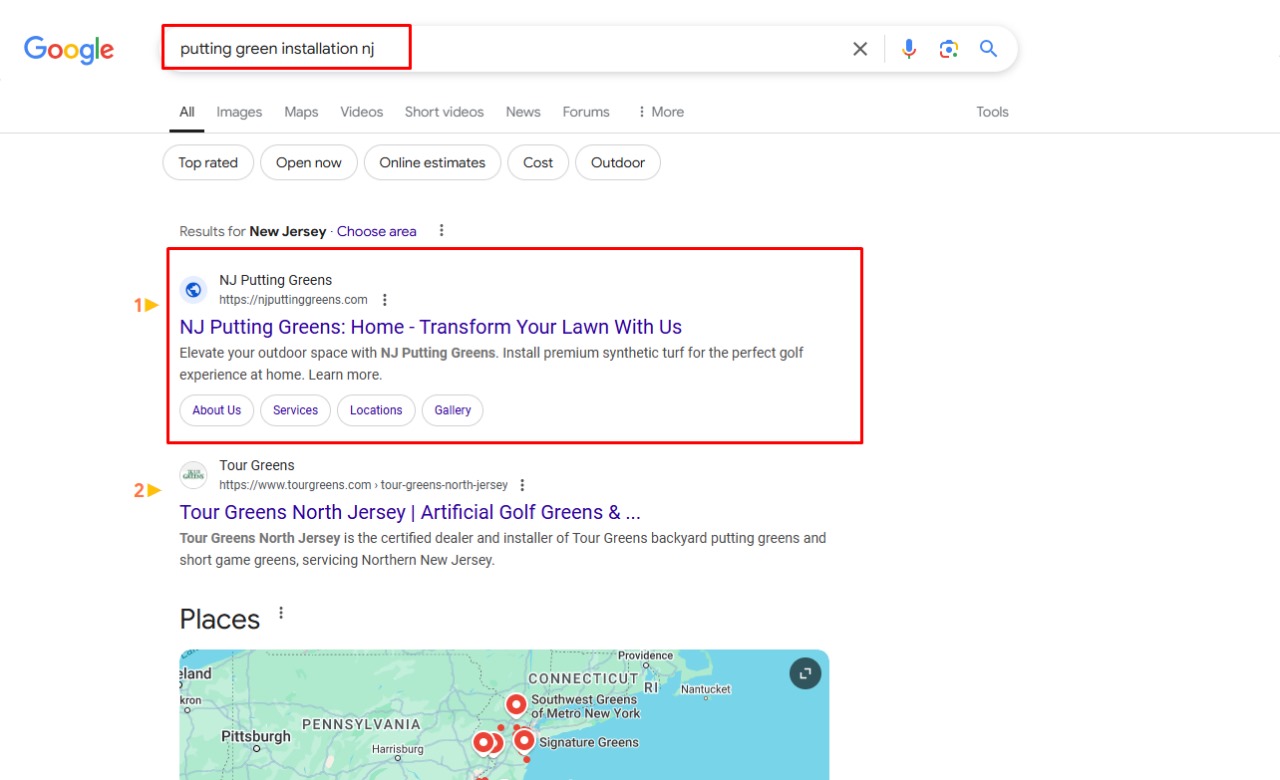Select the All results tab
Viewport: 1280px width, 780px height.
click(187, 112)
